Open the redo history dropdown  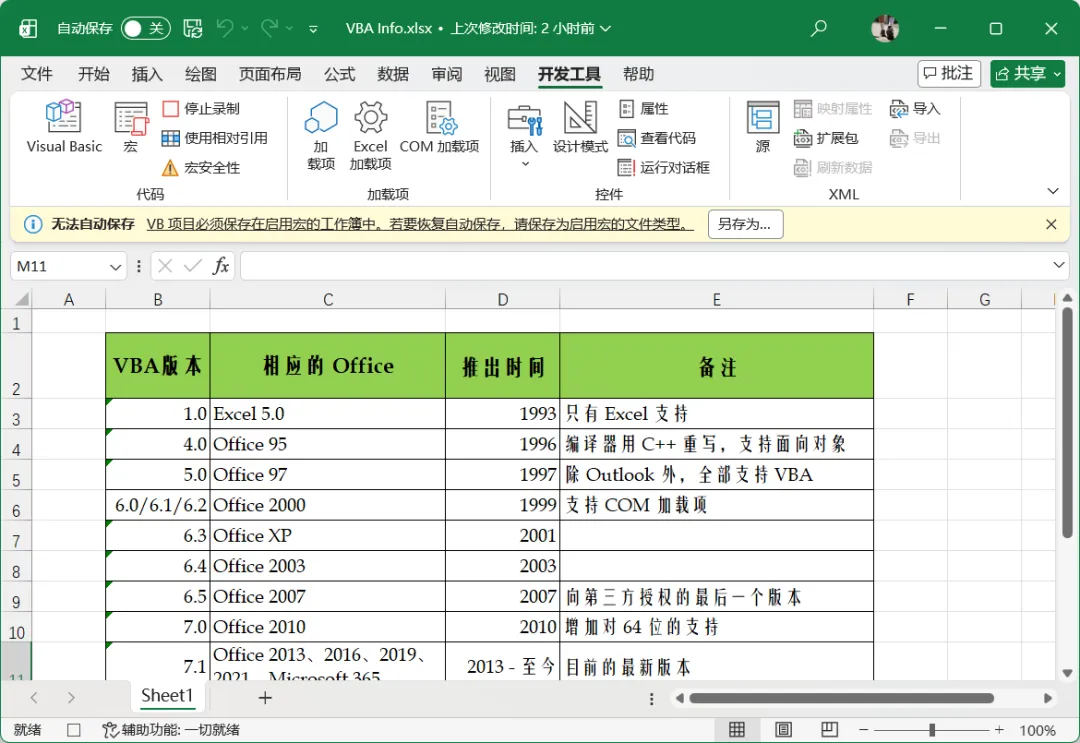(x=289, y=28)
